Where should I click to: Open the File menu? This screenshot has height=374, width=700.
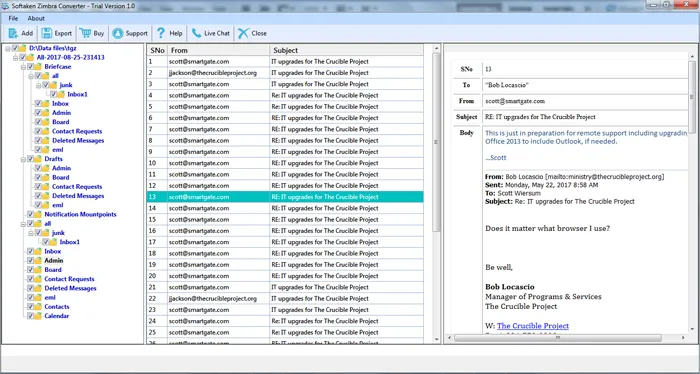tap(13, 18)
